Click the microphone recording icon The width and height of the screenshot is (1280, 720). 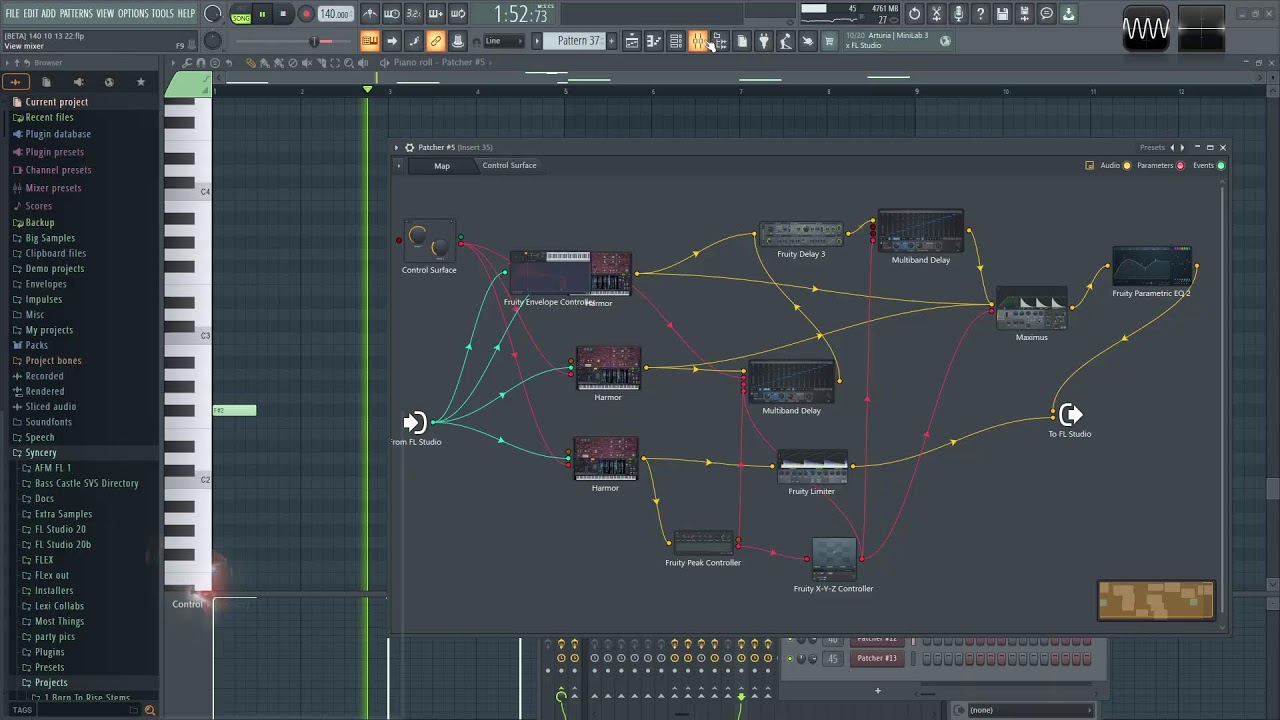click(958, 14)
